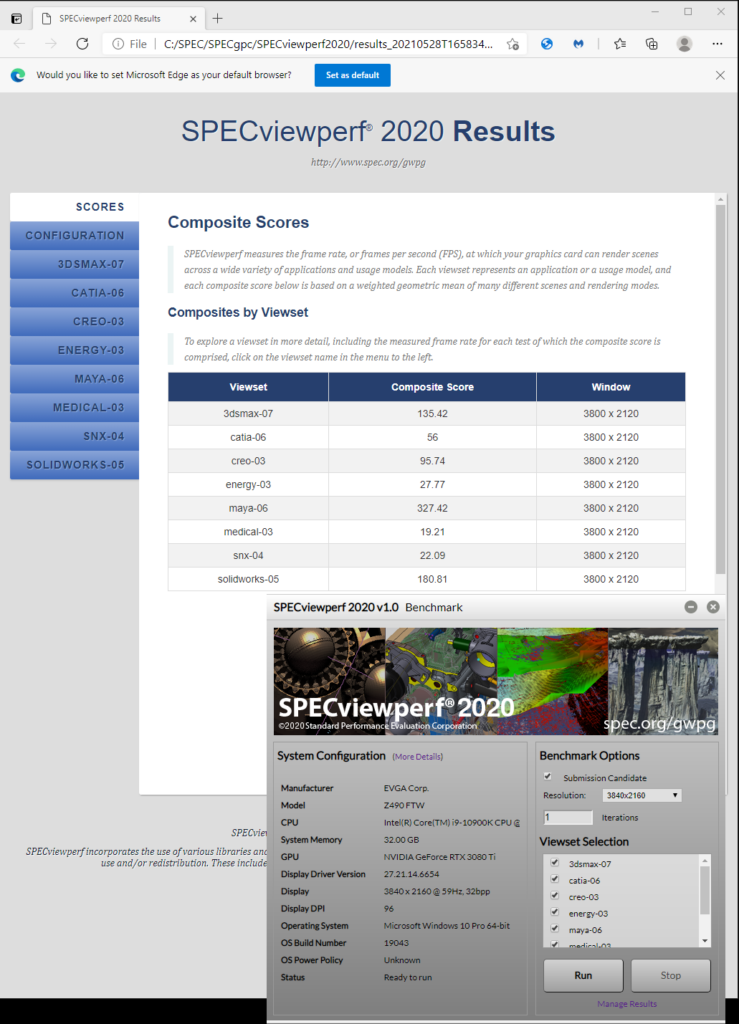Minimize the SPECviewperf benchmark panel

tap(691, 607)
